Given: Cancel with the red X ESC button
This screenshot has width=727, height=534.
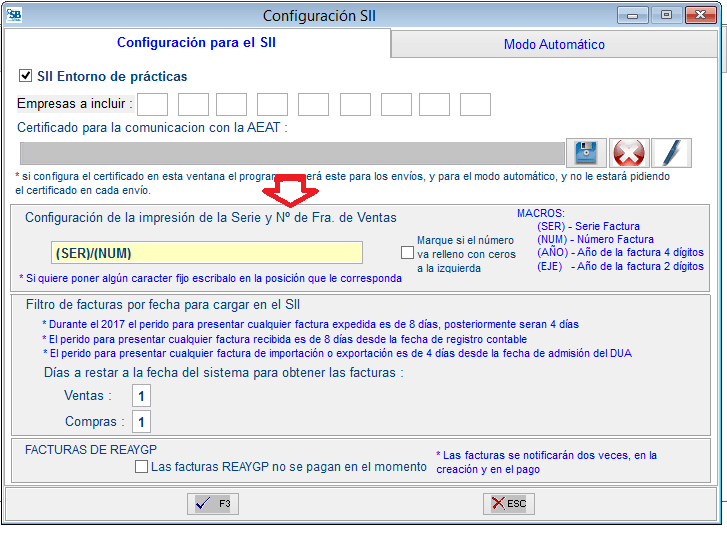Looking at the screenshot, I should 509,503.
